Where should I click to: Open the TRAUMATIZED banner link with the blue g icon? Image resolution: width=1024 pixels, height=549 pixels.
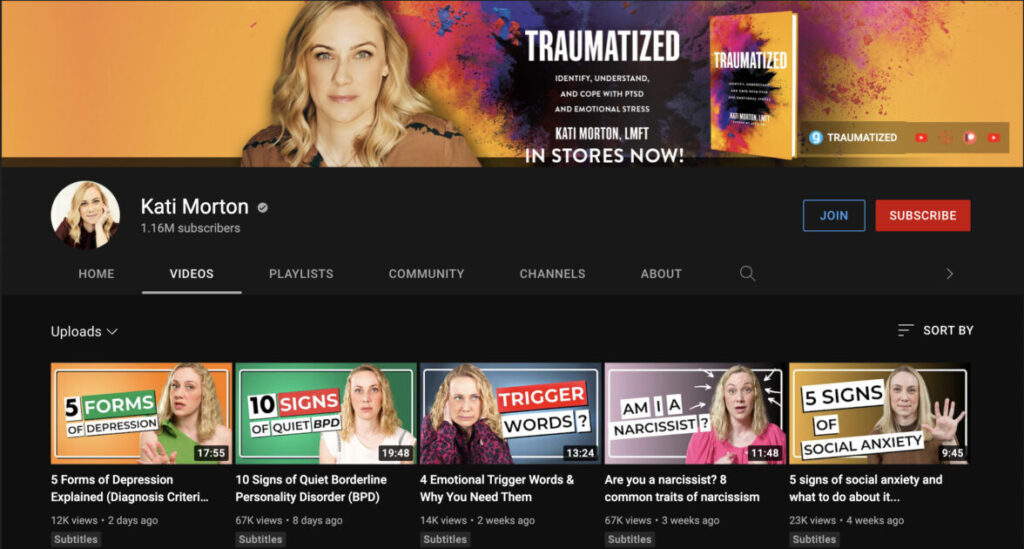click(853, 138)
